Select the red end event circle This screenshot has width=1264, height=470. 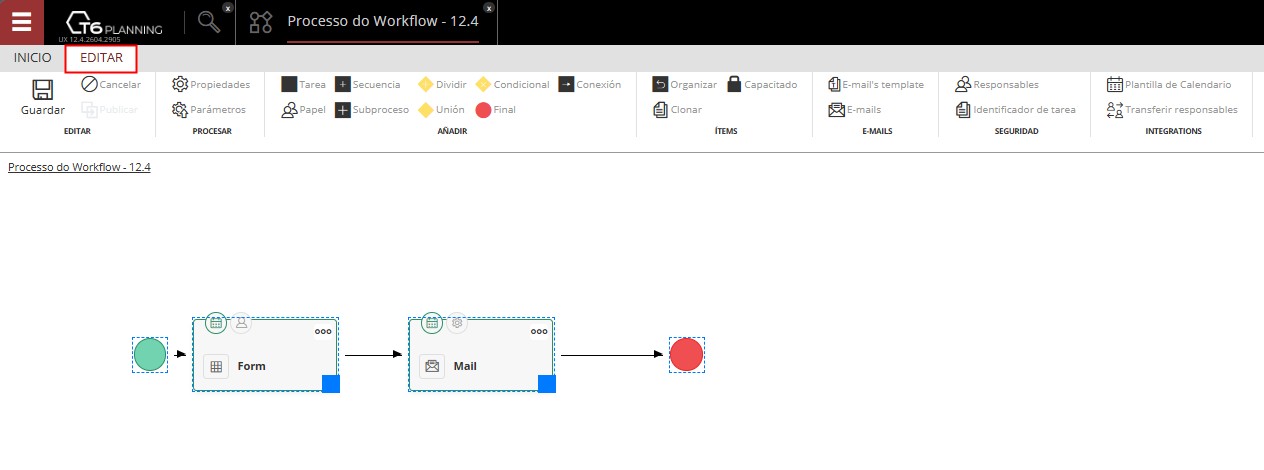pos(687,354)
